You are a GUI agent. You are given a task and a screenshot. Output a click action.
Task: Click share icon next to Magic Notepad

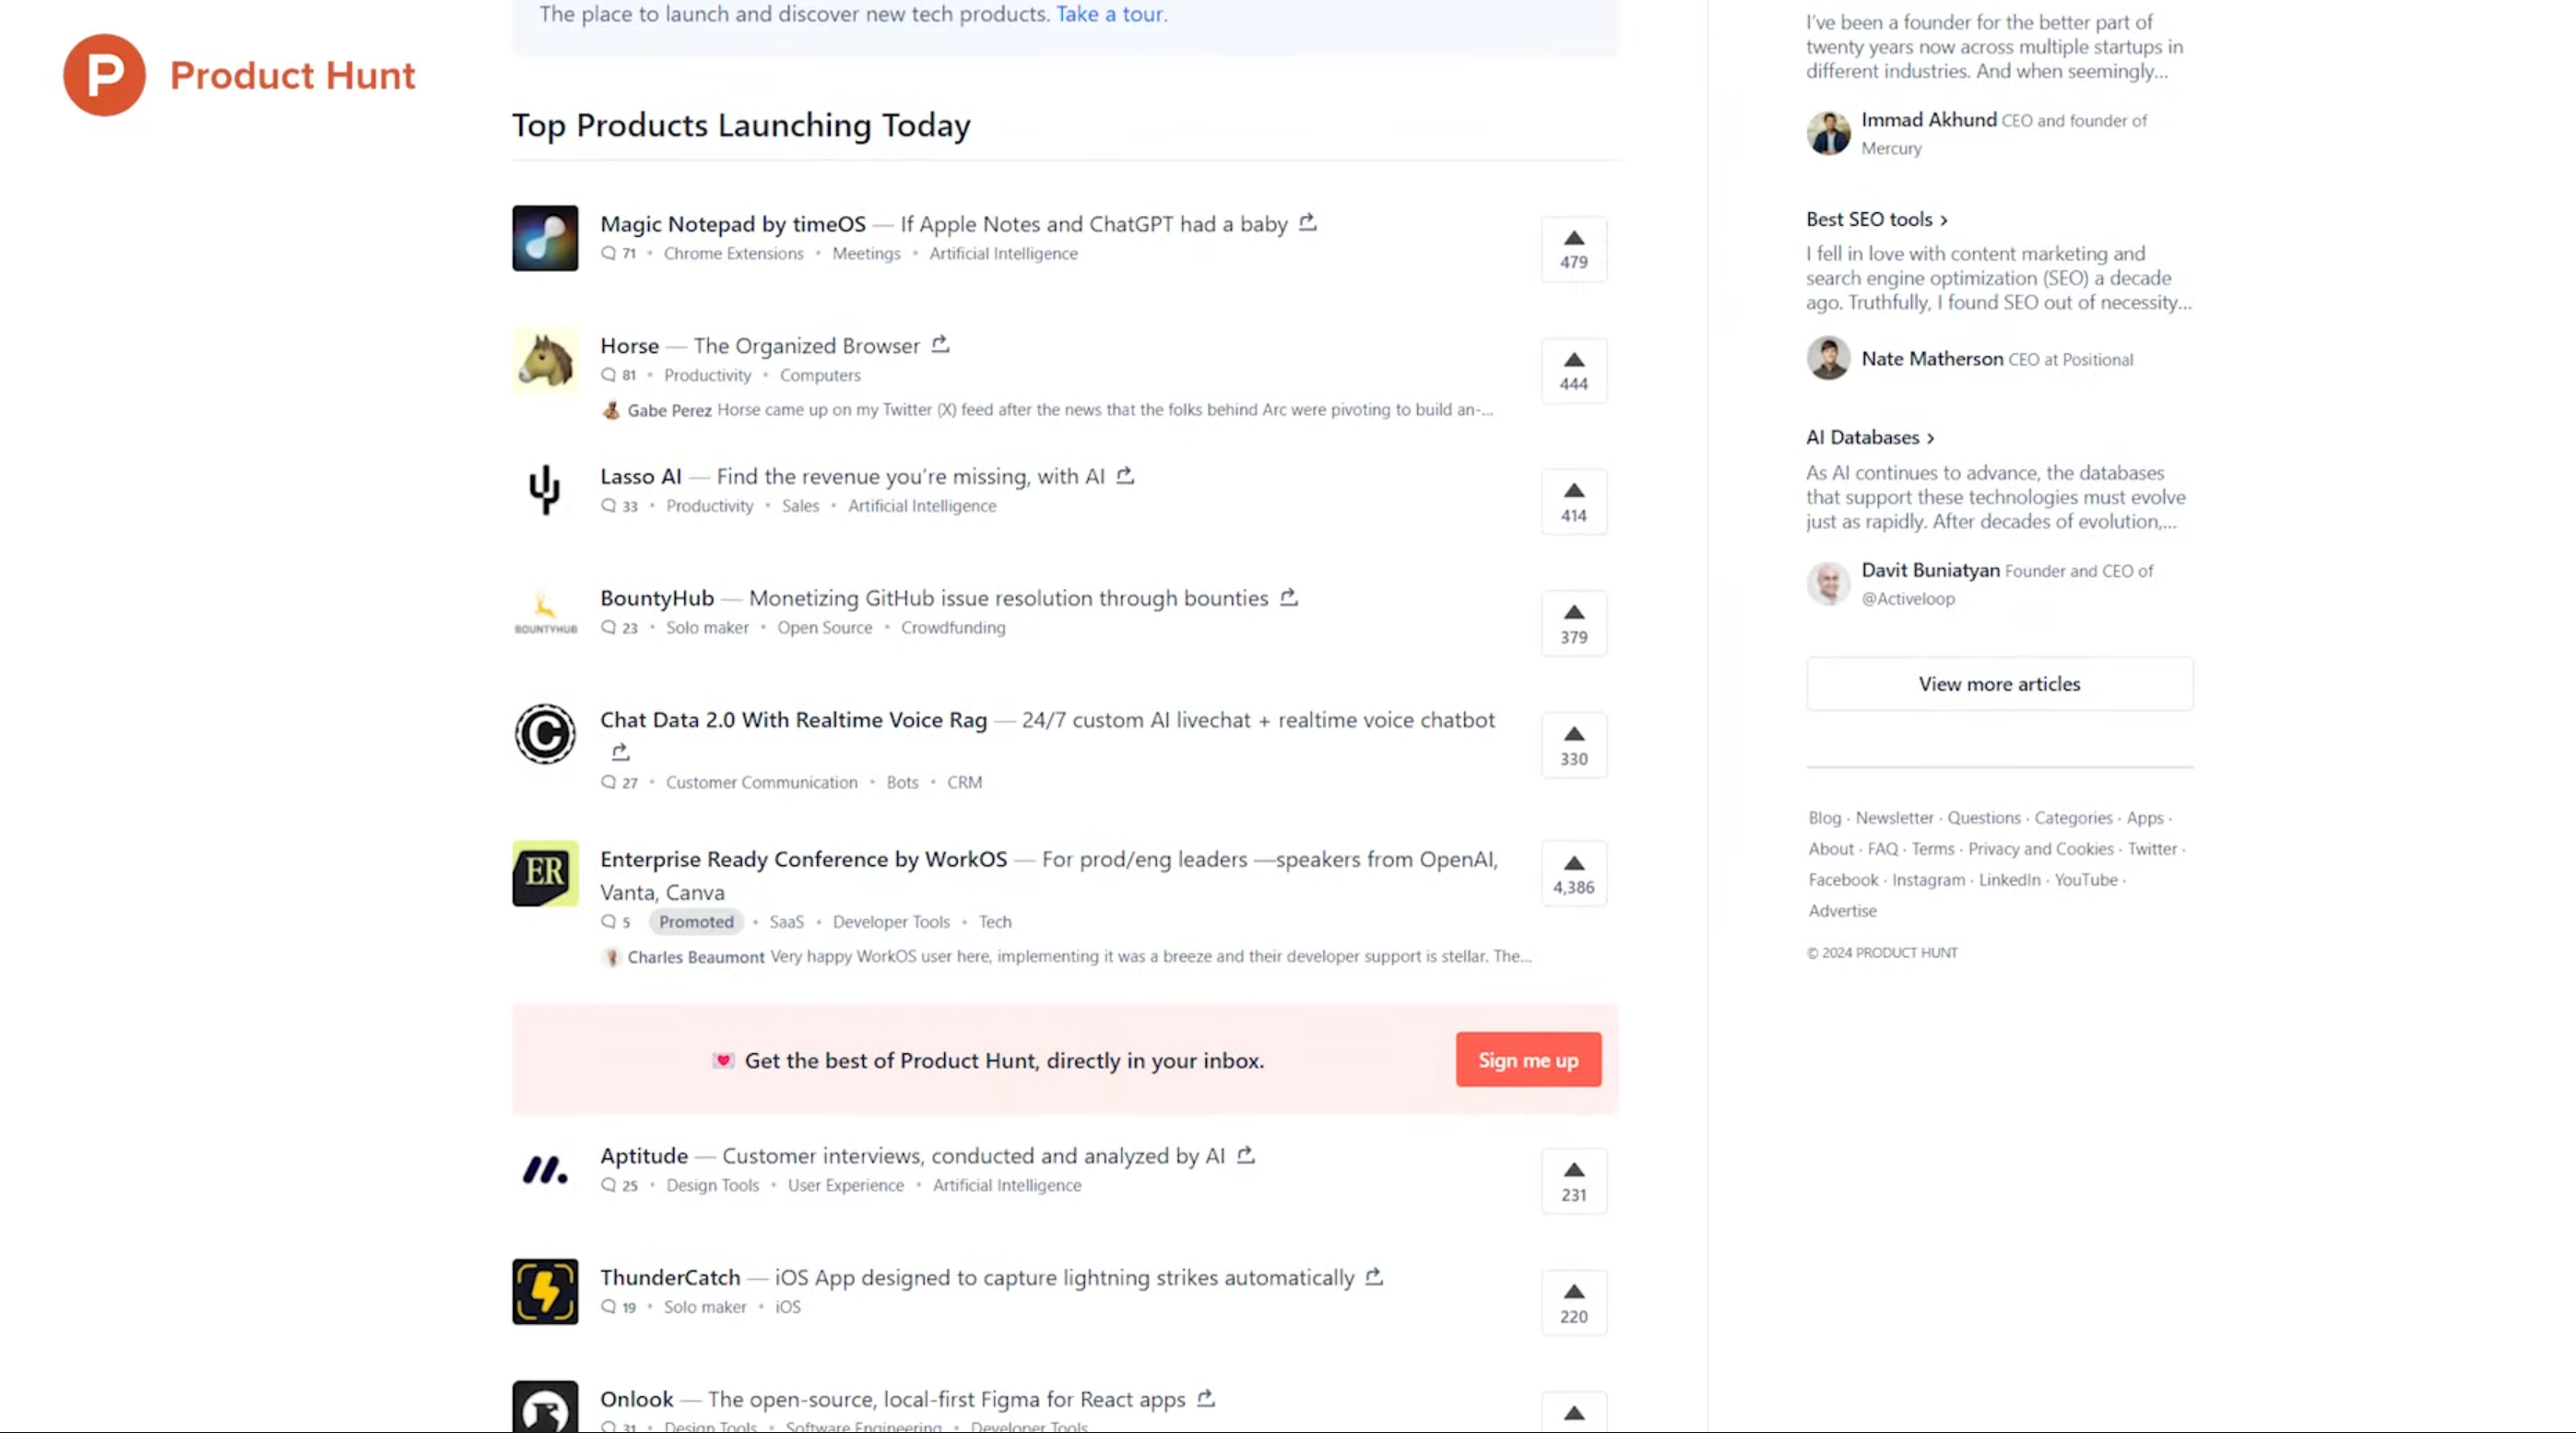tap(1307, 223)
